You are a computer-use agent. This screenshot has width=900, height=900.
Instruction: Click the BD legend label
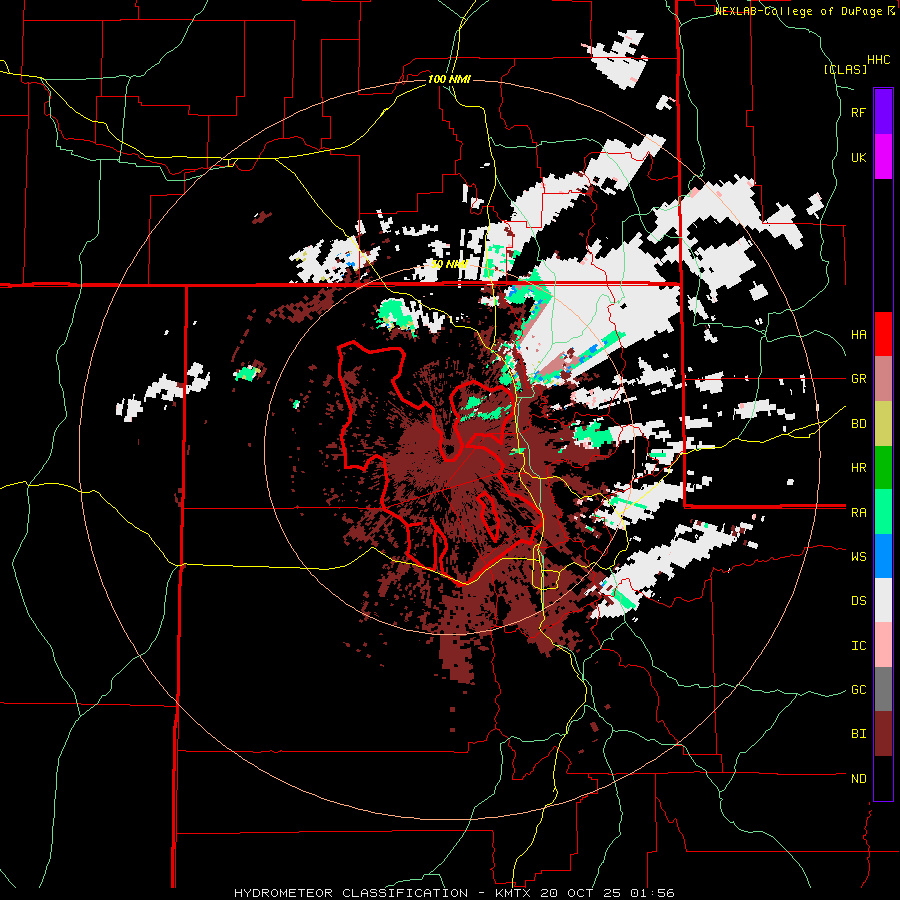[x=858, y=424]
